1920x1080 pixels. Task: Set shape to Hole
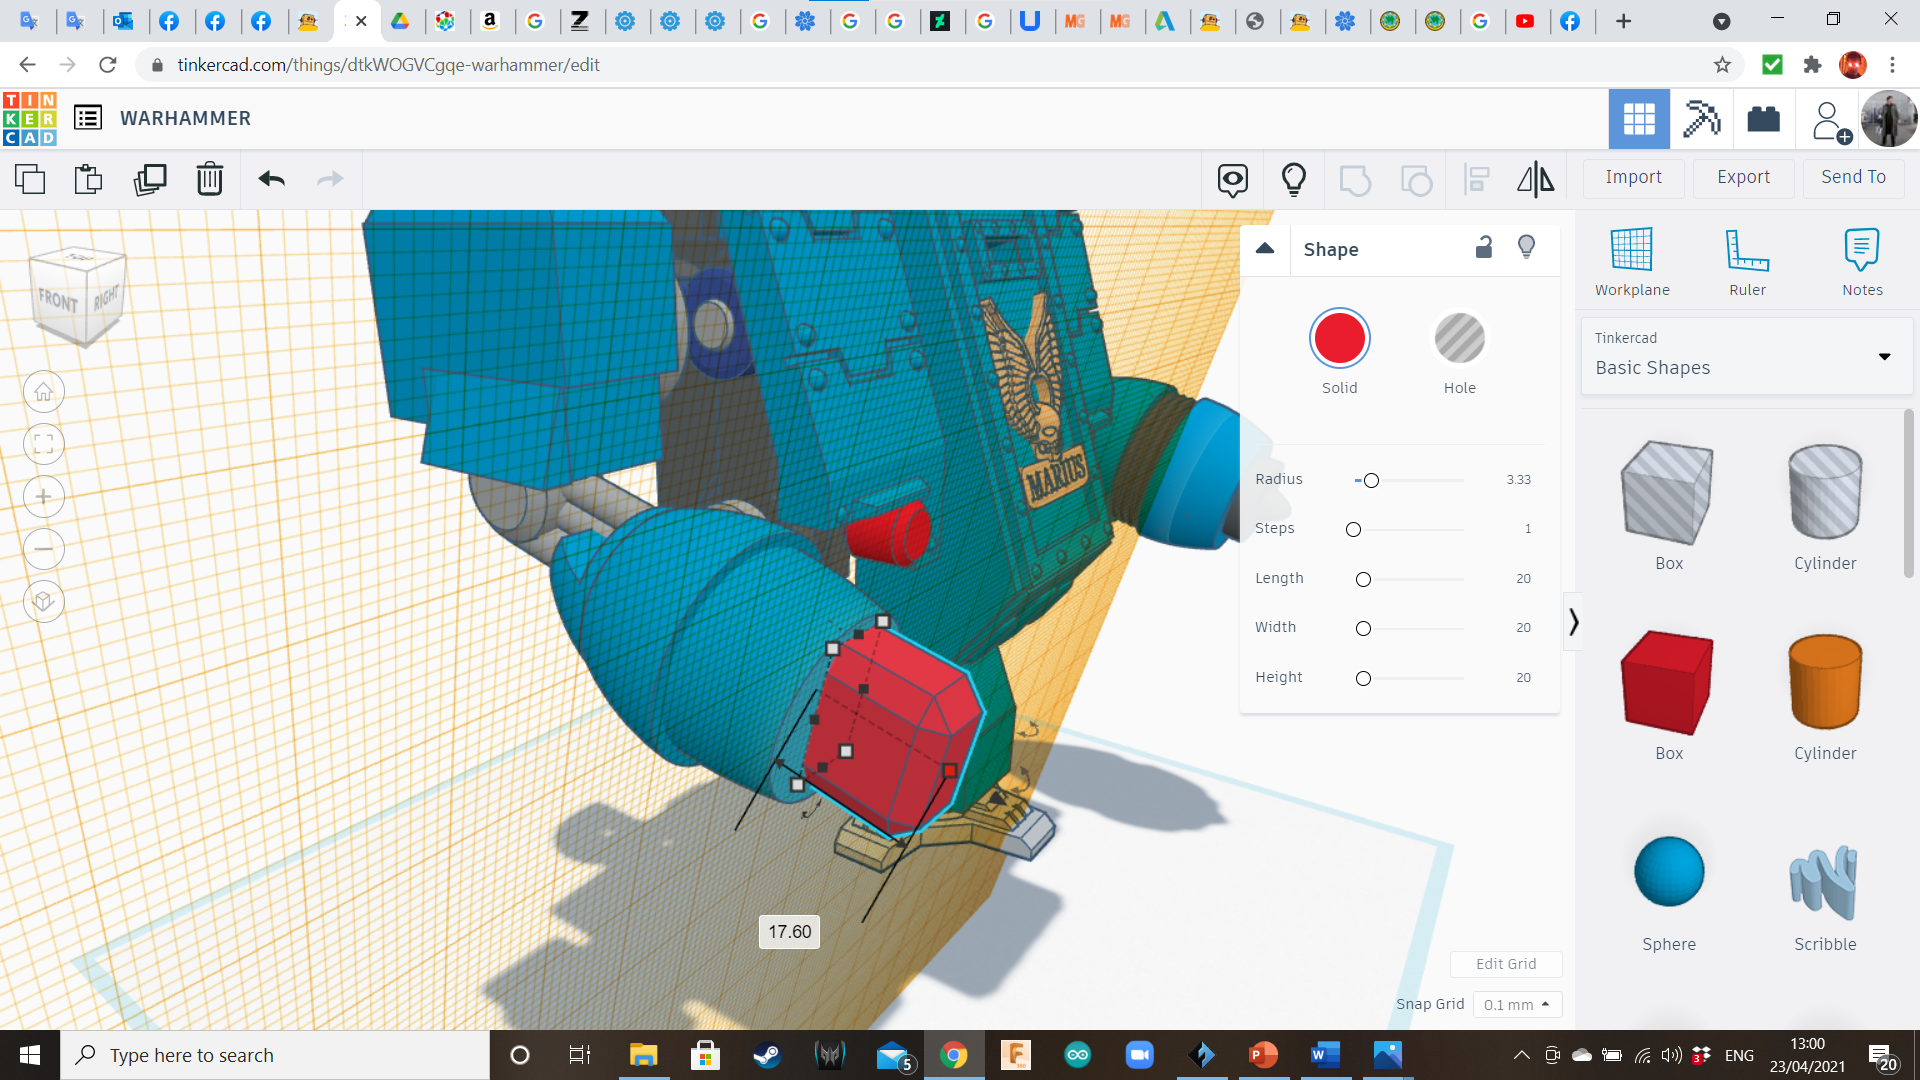1459,339
